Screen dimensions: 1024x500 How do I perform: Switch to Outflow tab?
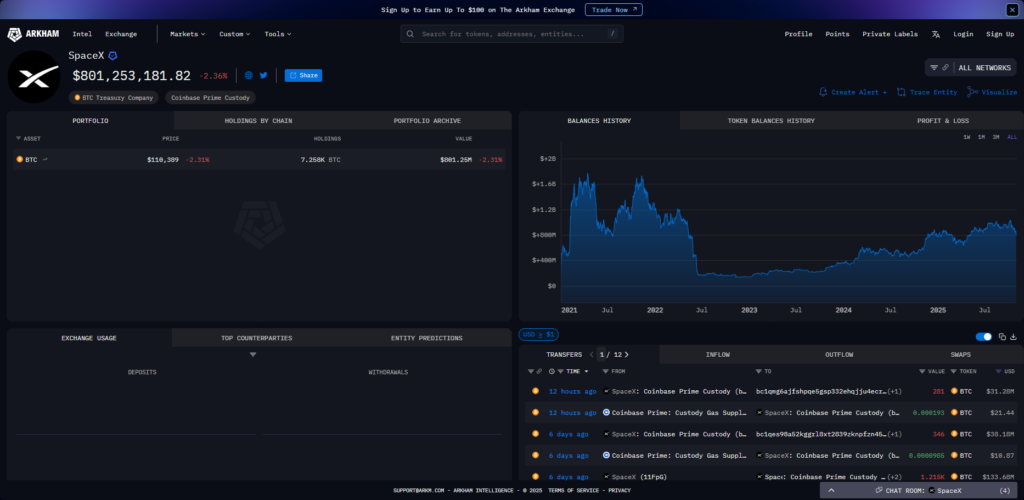pyautogui.click(x=839, y=354)
